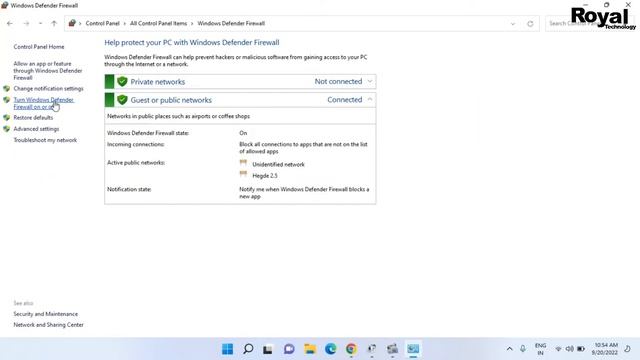Screen dimensions: 640x360
Task: Open the Windows Start menu
Action: point(227,349)
